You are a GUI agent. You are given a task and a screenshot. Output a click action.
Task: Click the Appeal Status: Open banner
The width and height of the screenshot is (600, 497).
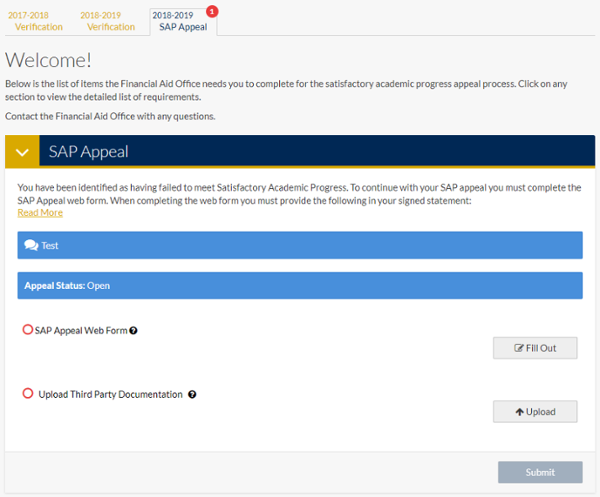point(300,285)
